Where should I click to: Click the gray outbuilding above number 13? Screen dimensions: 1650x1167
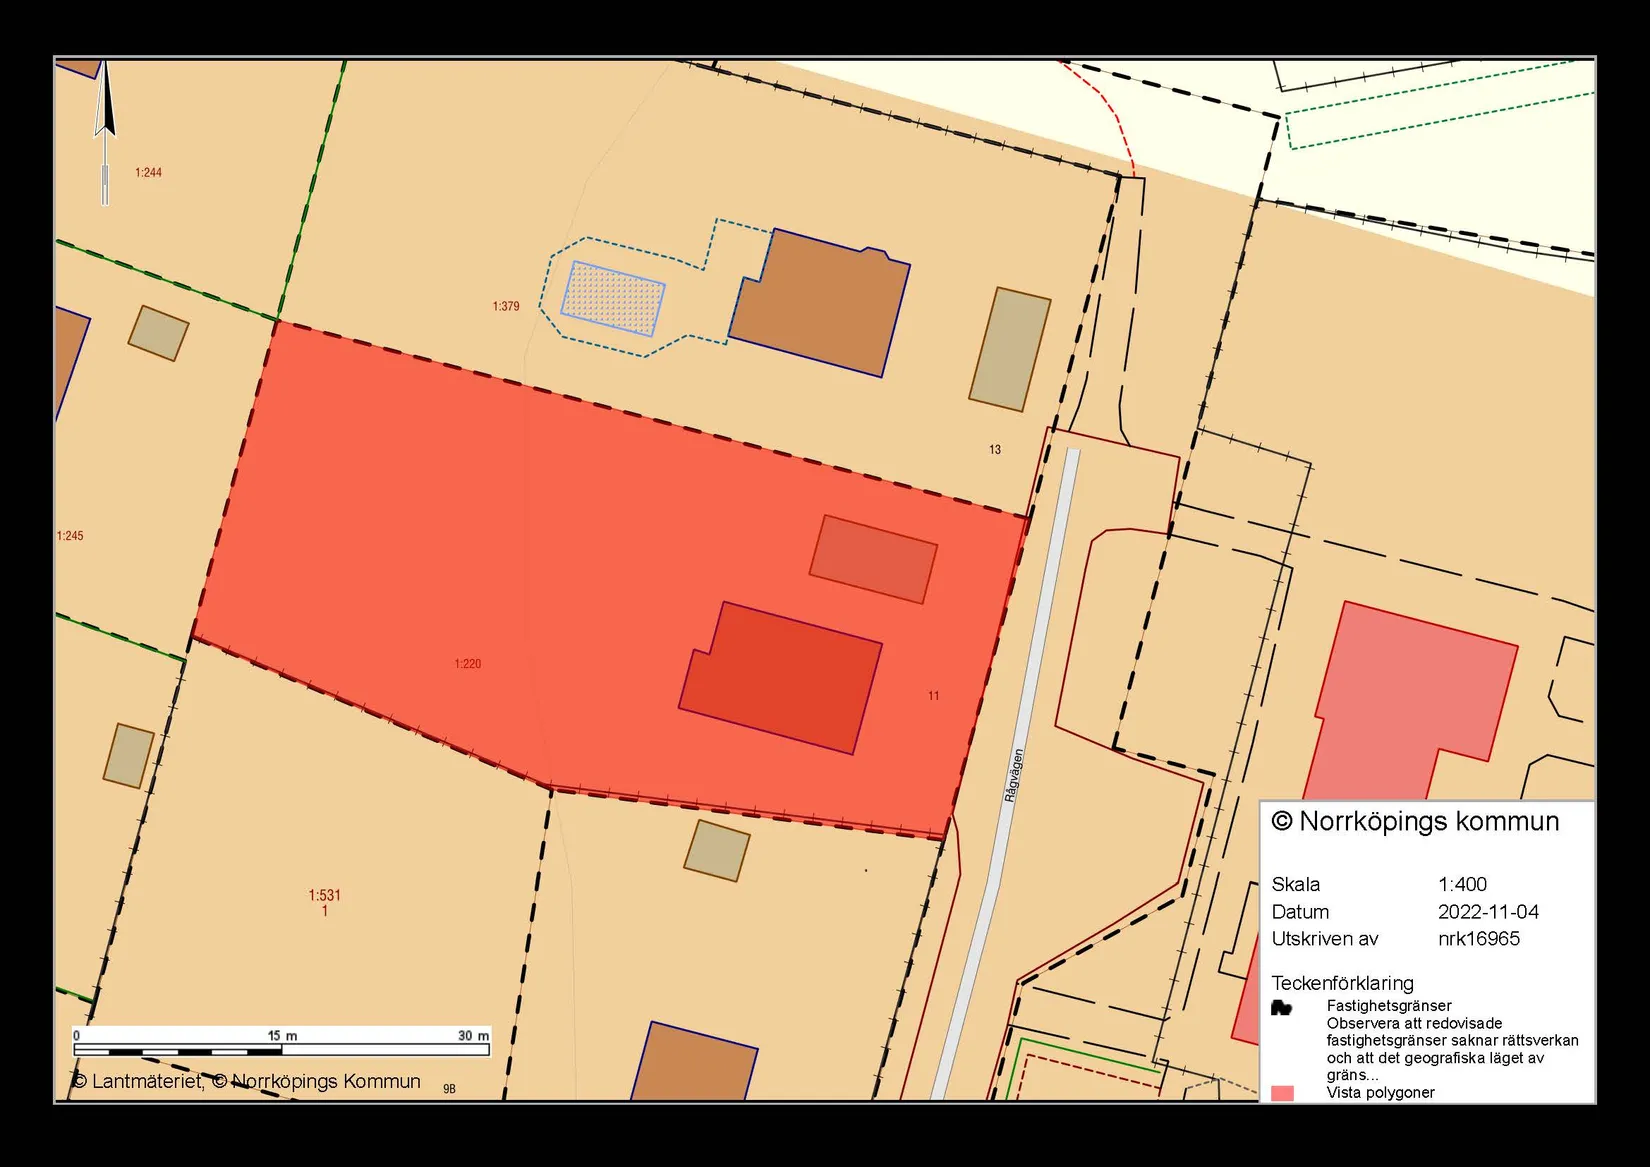pyautogui.click(x=1010, y=349)
